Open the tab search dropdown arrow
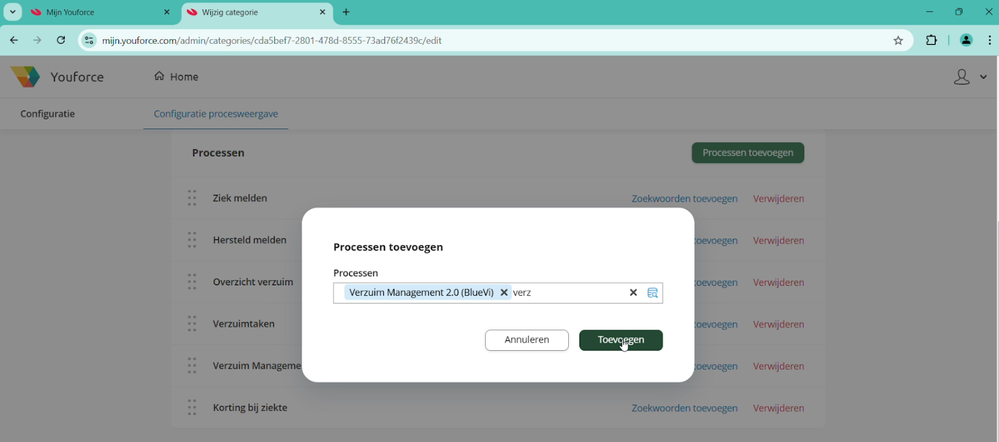Viewport: 999px width, 442px height. point(12,12)
